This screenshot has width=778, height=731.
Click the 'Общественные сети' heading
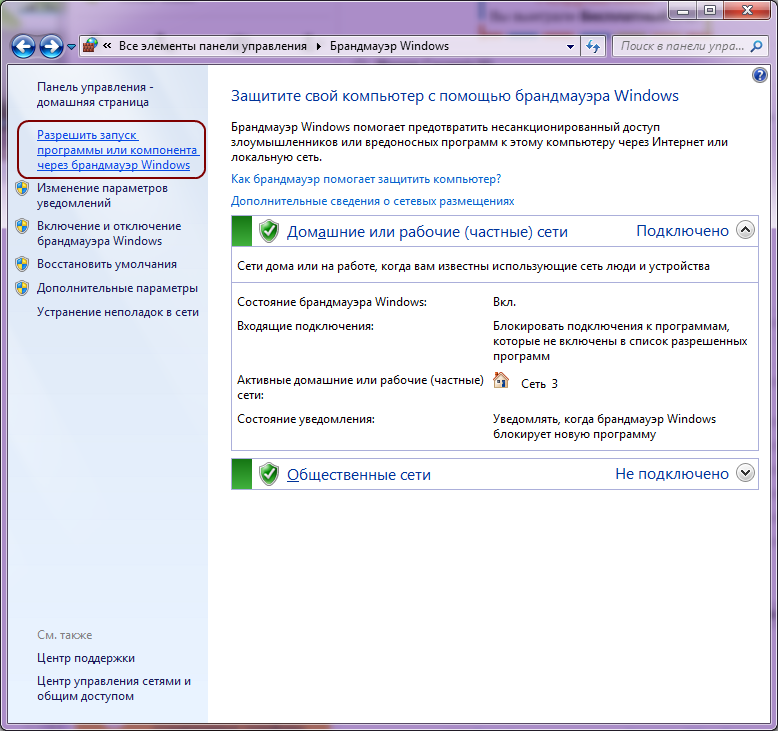359,475
